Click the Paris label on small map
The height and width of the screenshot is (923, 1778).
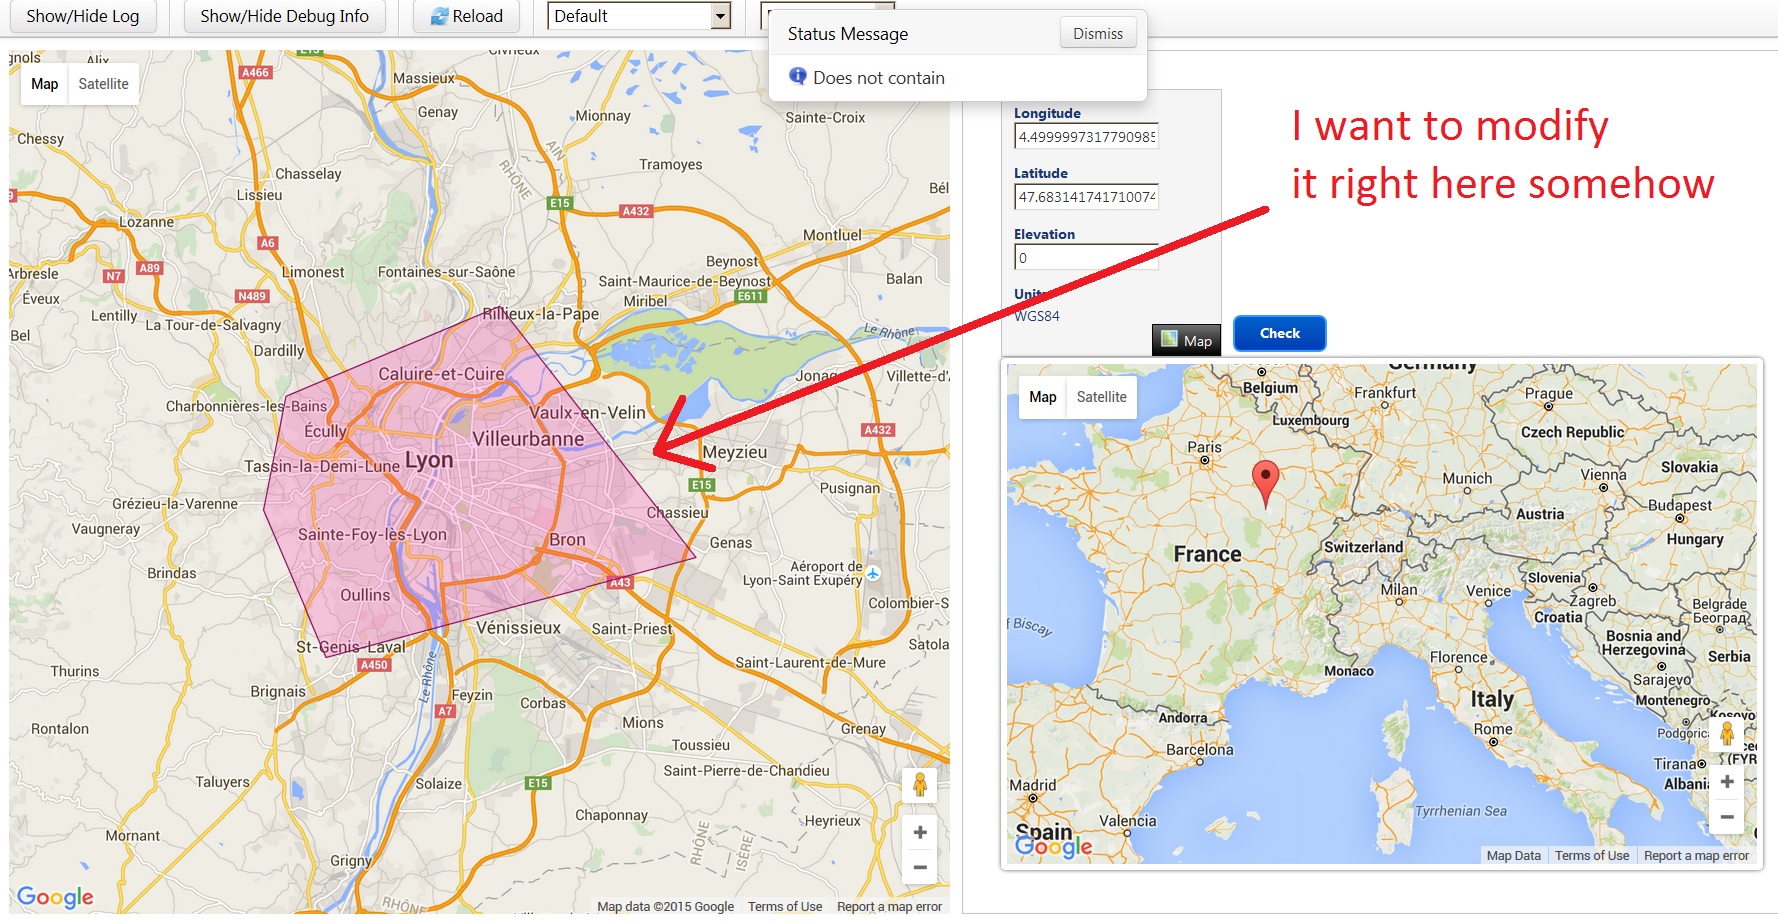click(x=1204, y=447)
